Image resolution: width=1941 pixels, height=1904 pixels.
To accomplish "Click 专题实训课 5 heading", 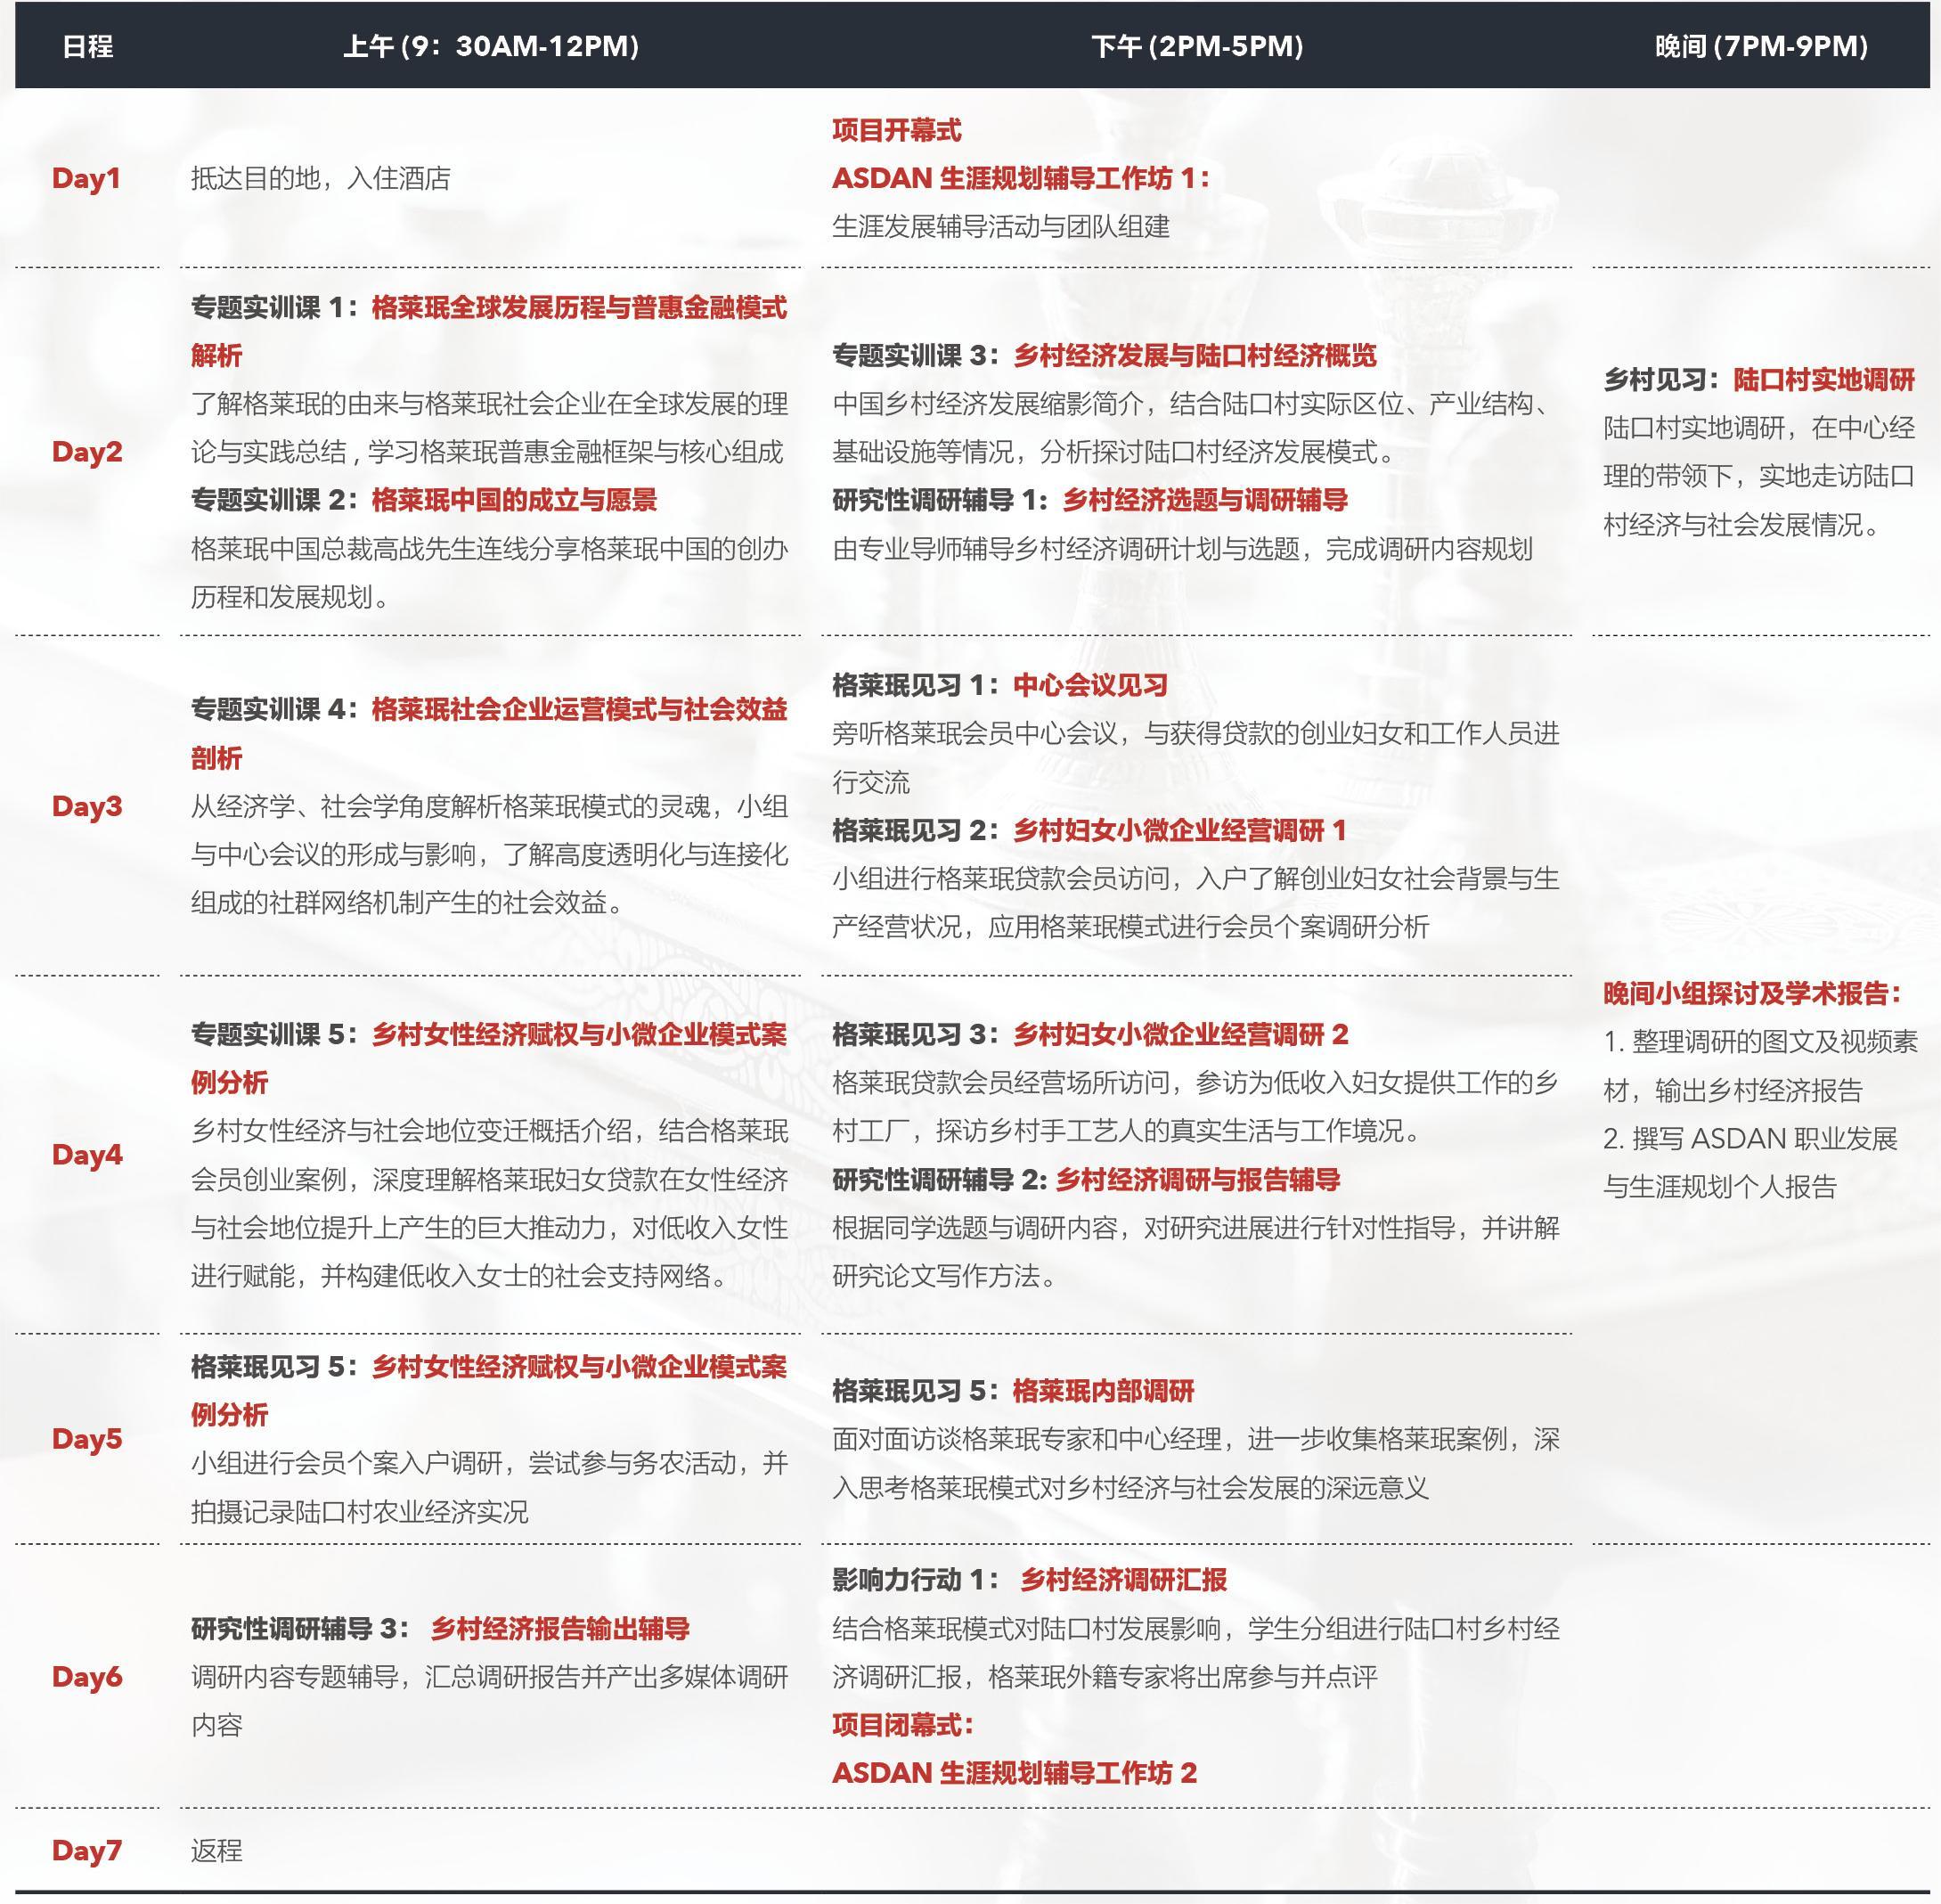I will pos(489,1058).
